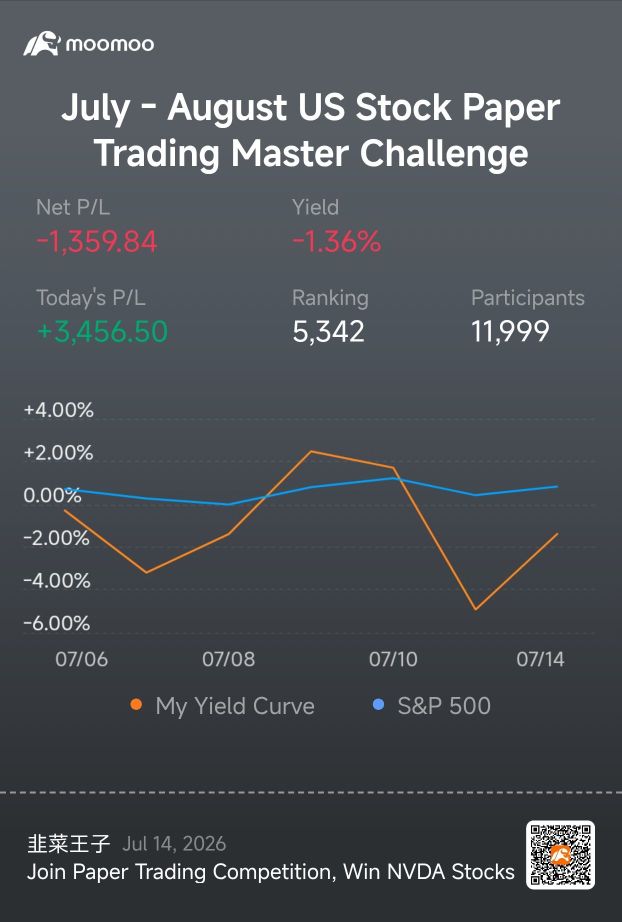Viewport: 622px width, 922px height.
Task: Click the Net P/L value -1,359.84
Action: [97, 242]
